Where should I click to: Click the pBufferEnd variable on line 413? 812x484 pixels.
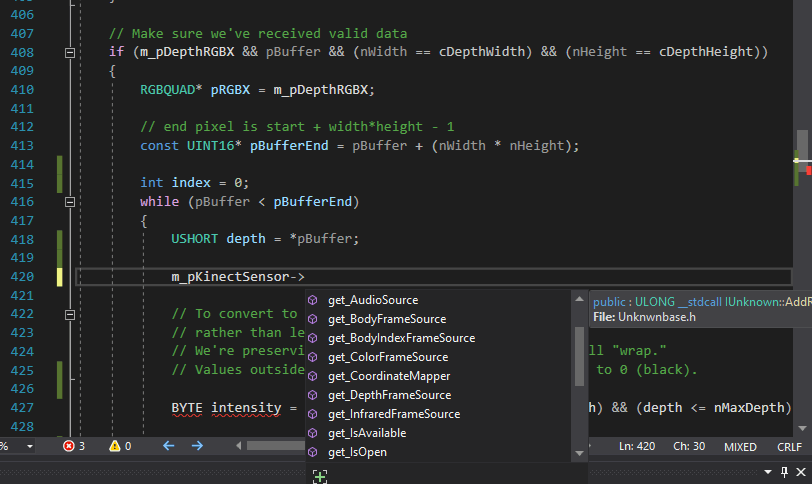(289, 146)
